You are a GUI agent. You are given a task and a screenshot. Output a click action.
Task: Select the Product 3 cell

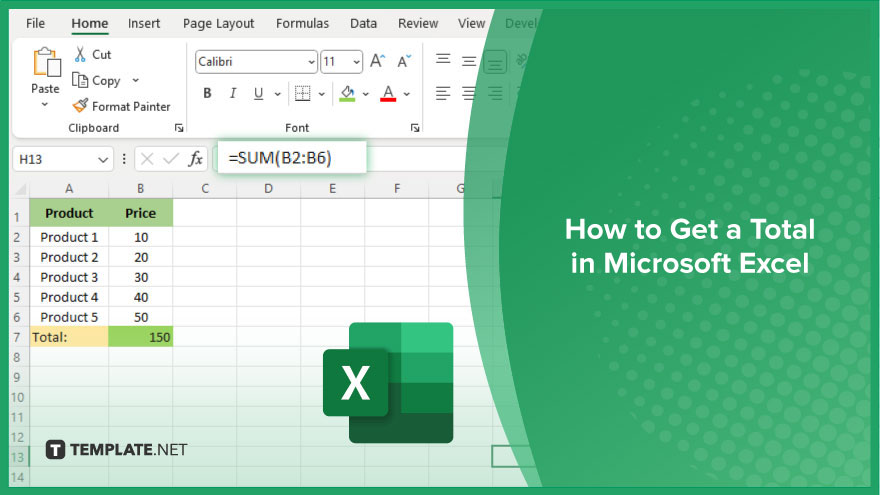tap(69, 277)
